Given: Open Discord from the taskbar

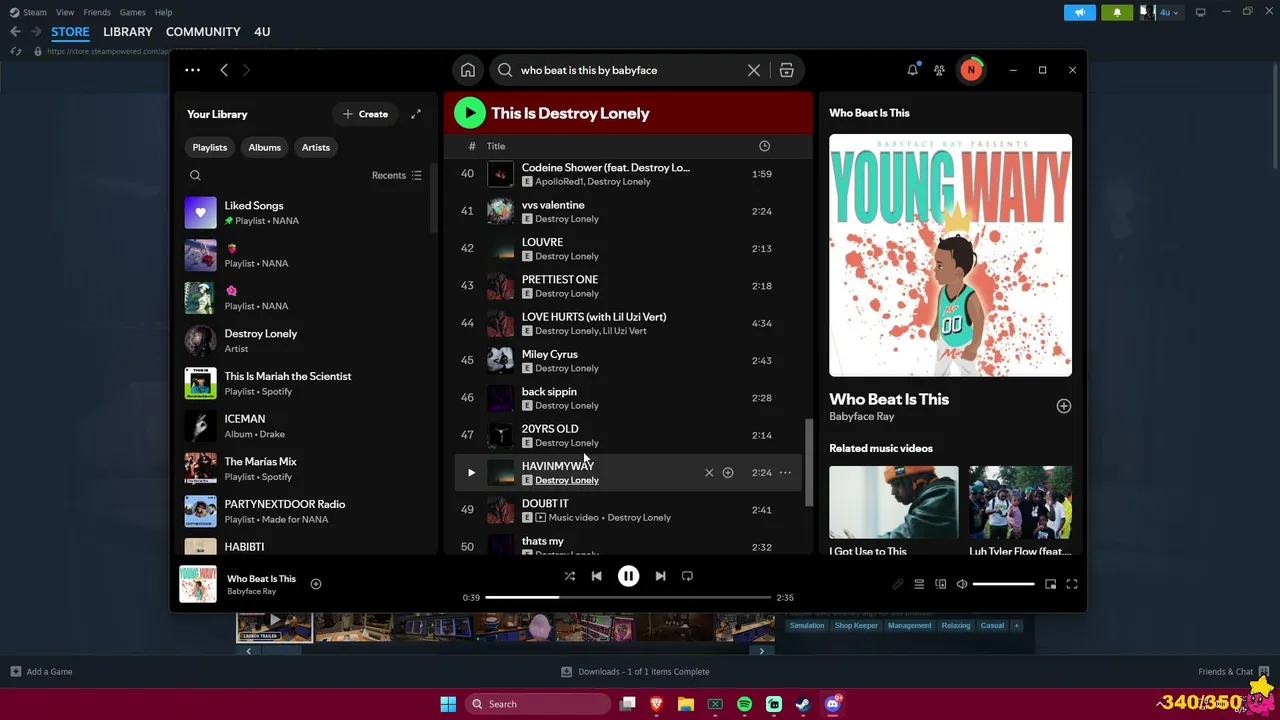Looking at the screenshot, I should (x=832, y=704).
